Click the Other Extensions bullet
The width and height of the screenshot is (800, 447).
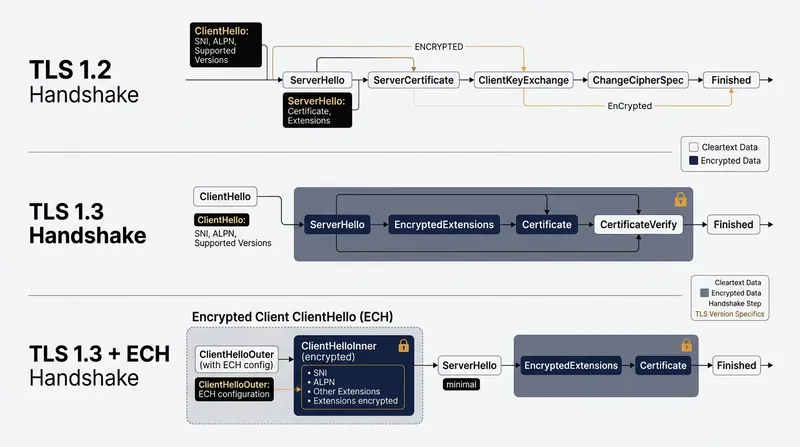point(343,391)
